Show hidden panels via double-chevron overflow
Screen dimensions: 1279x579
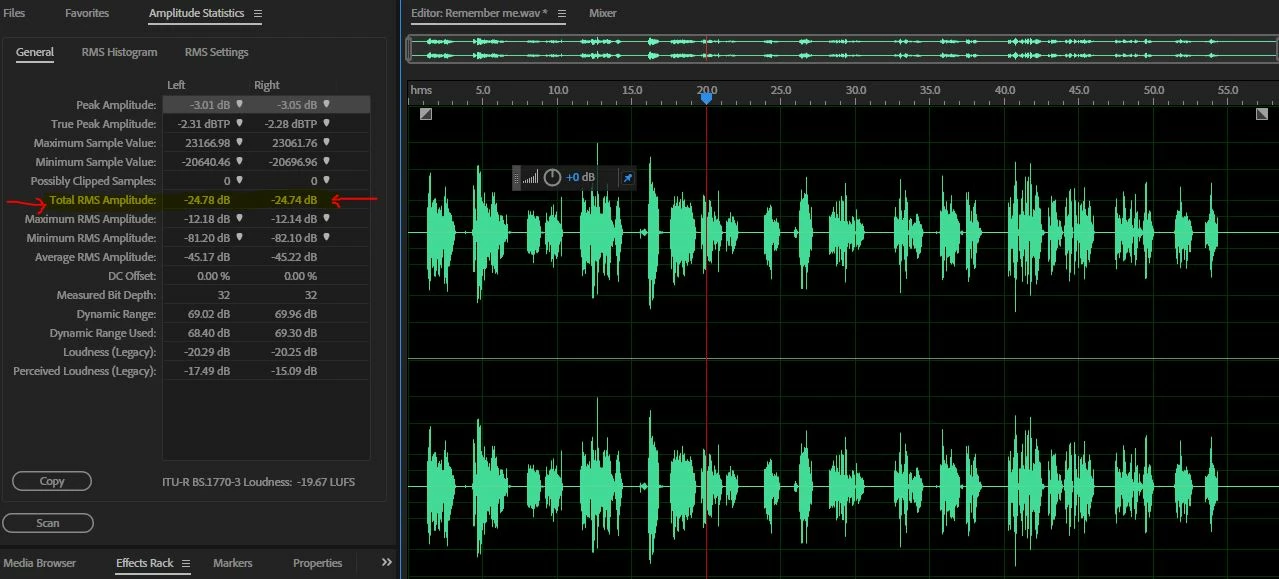click(x=387, y=563)
